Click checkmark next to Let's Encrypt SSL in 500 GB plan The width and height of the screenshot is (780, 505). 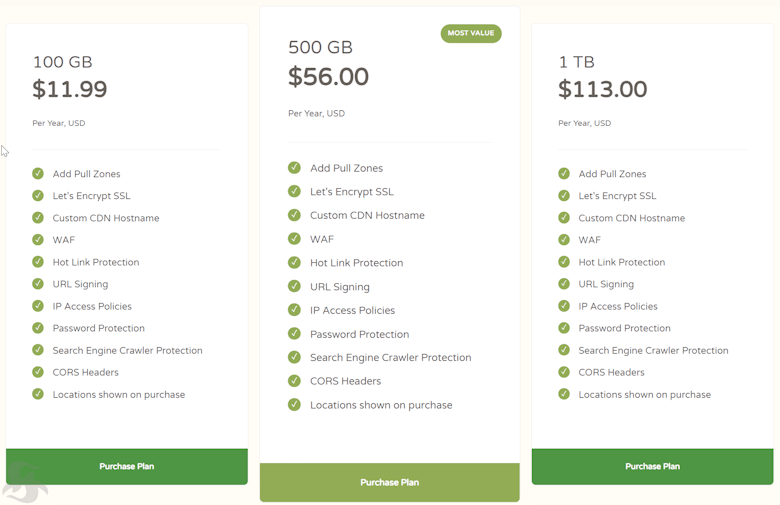coord(294,191)
